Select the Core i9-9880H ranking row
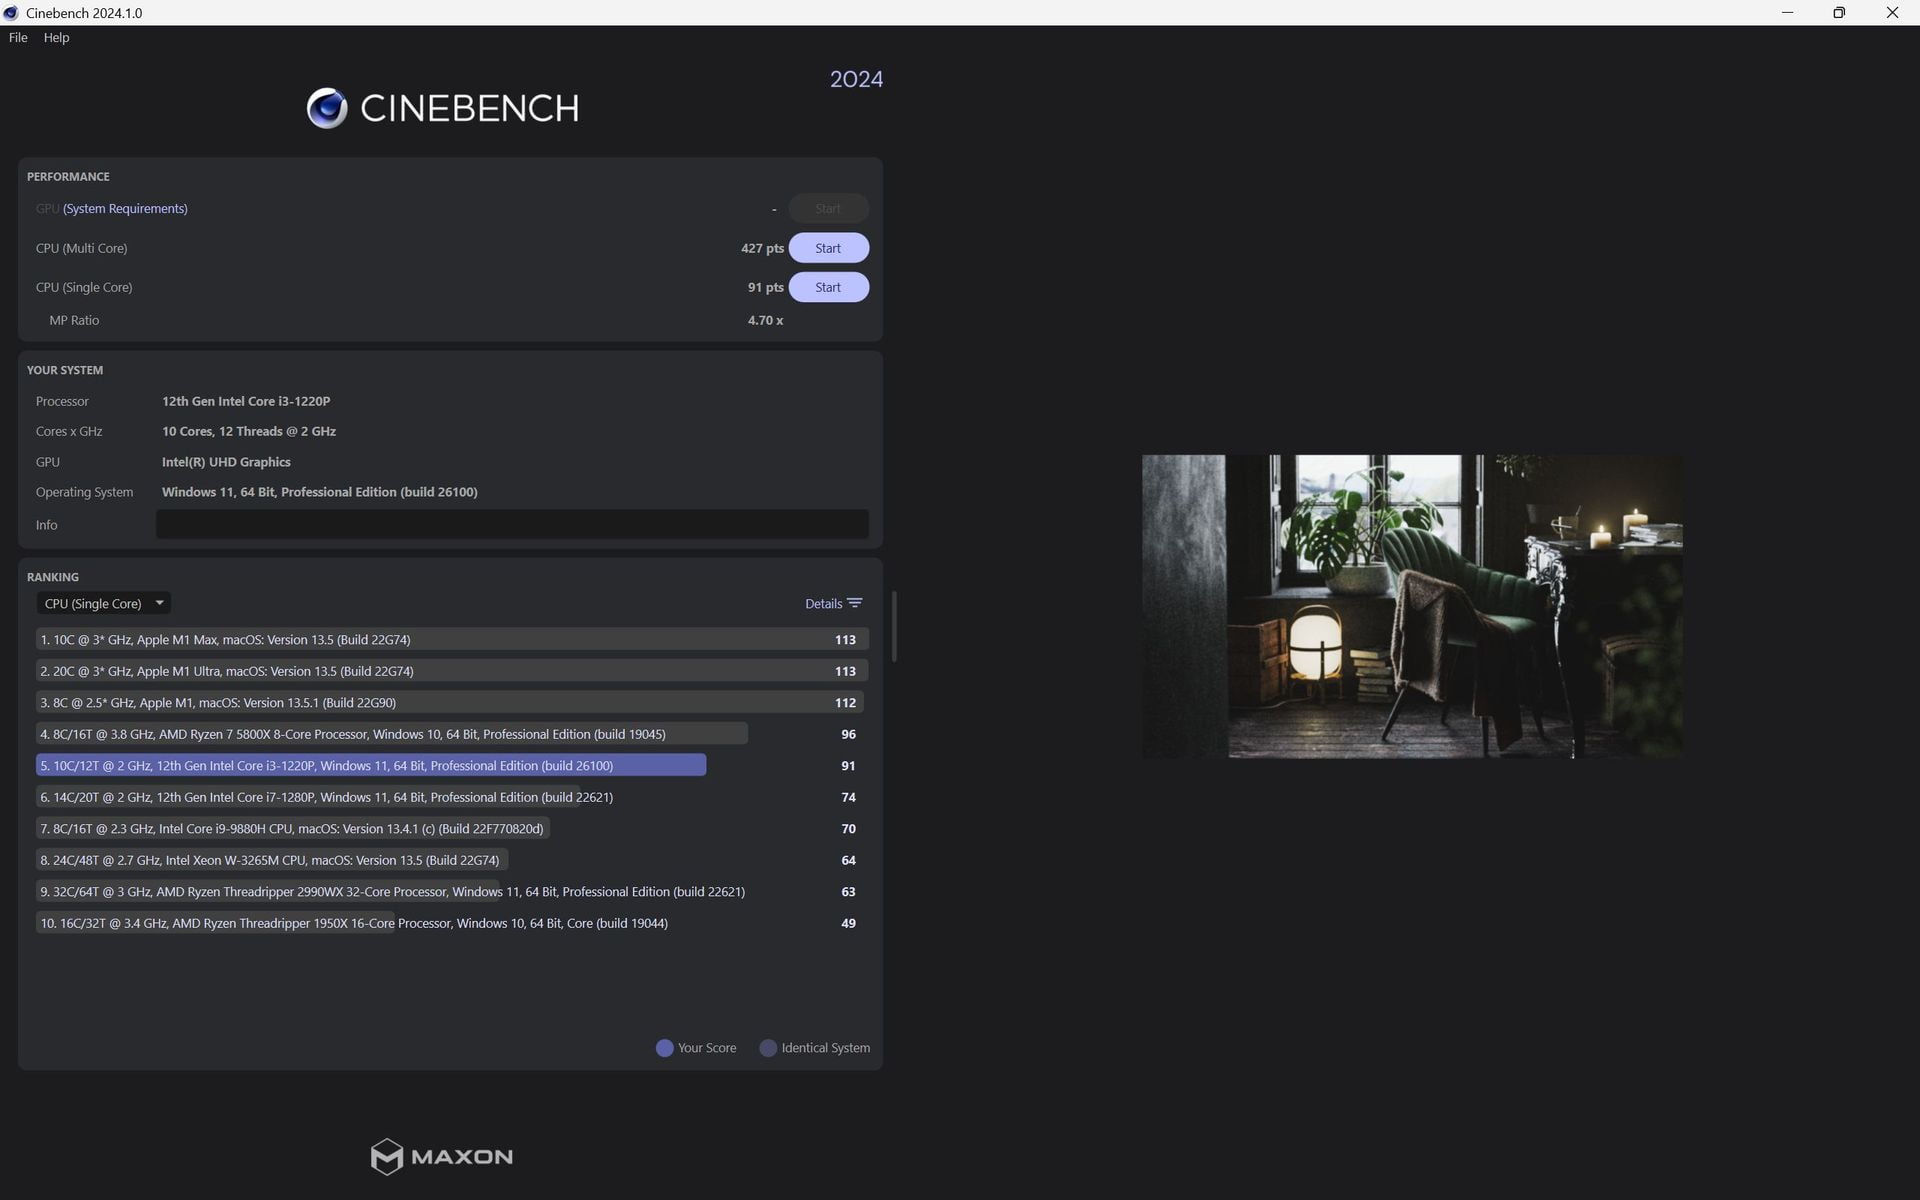The image size is (1920, 1200). click(452, 828)
